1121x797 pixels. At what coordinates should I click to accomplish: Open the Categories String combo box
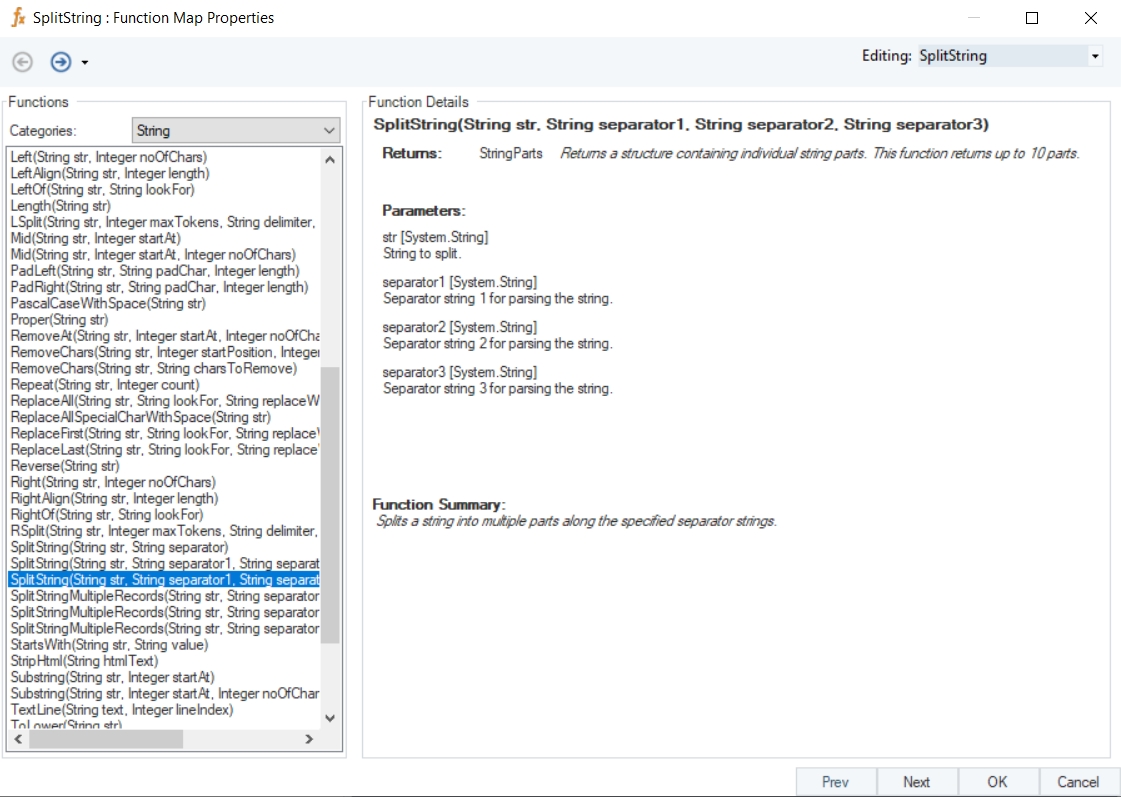[x=236, y=131]
